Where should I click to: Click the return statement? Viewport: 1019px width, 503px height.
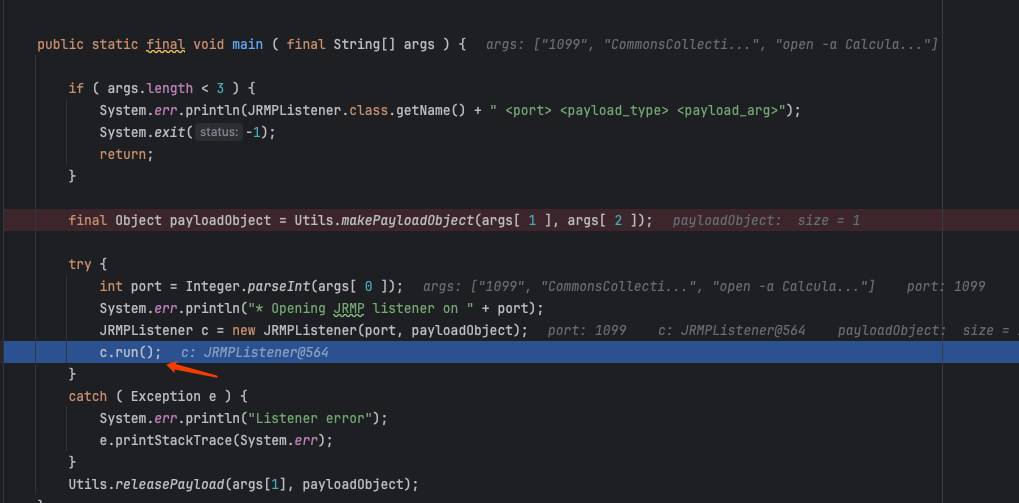click(x=126, y=154)
